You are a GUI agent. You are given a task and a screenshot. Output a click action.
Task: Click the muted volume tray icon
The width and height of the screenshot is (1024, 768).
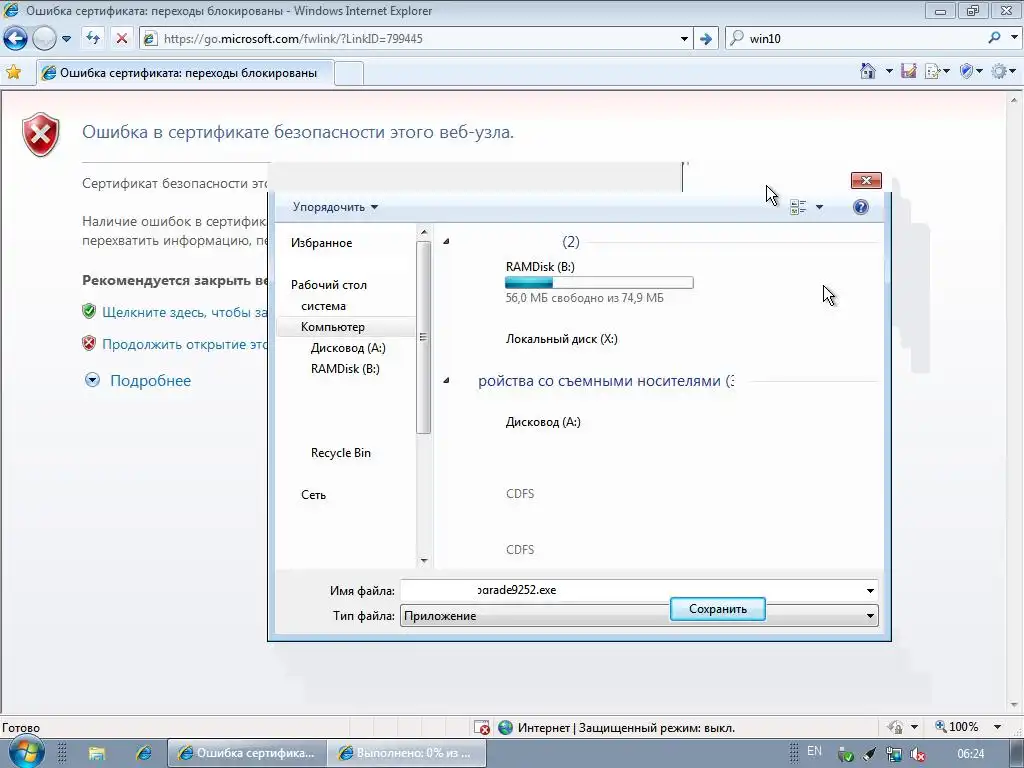918,754
